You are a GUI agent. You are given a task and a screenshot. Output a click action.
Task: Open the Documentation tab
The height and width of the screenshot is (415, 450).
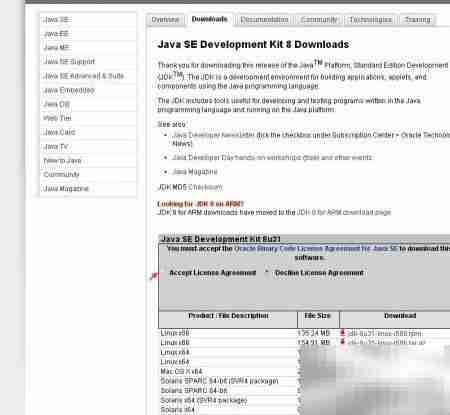click(x=264, y=20)
